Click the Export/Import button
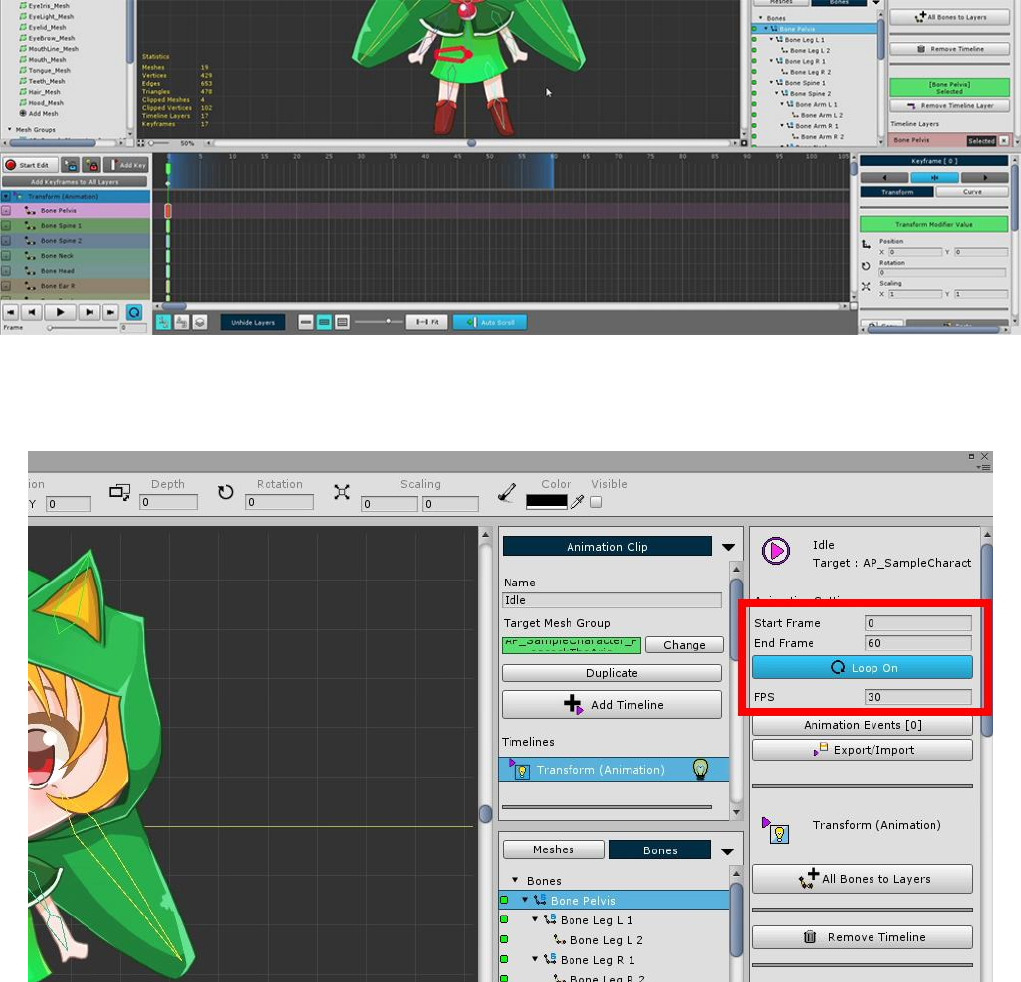This screenshot has height=982, width=1021. [862, 750]
